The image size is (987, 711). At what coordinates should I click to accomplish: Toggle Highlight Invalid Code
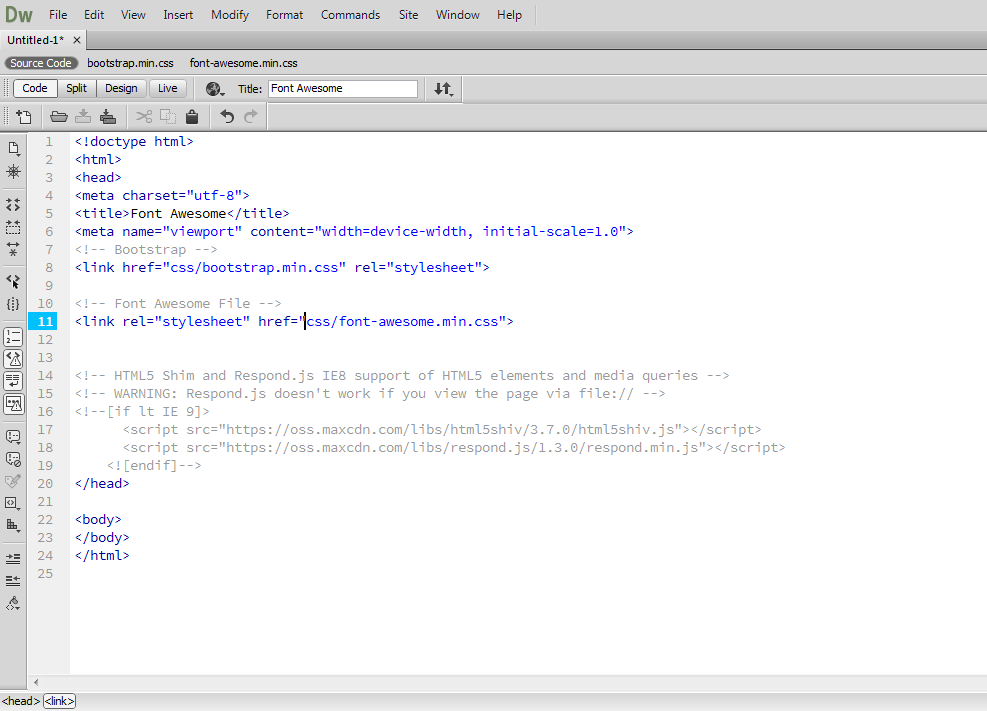[x=13, y=359]
